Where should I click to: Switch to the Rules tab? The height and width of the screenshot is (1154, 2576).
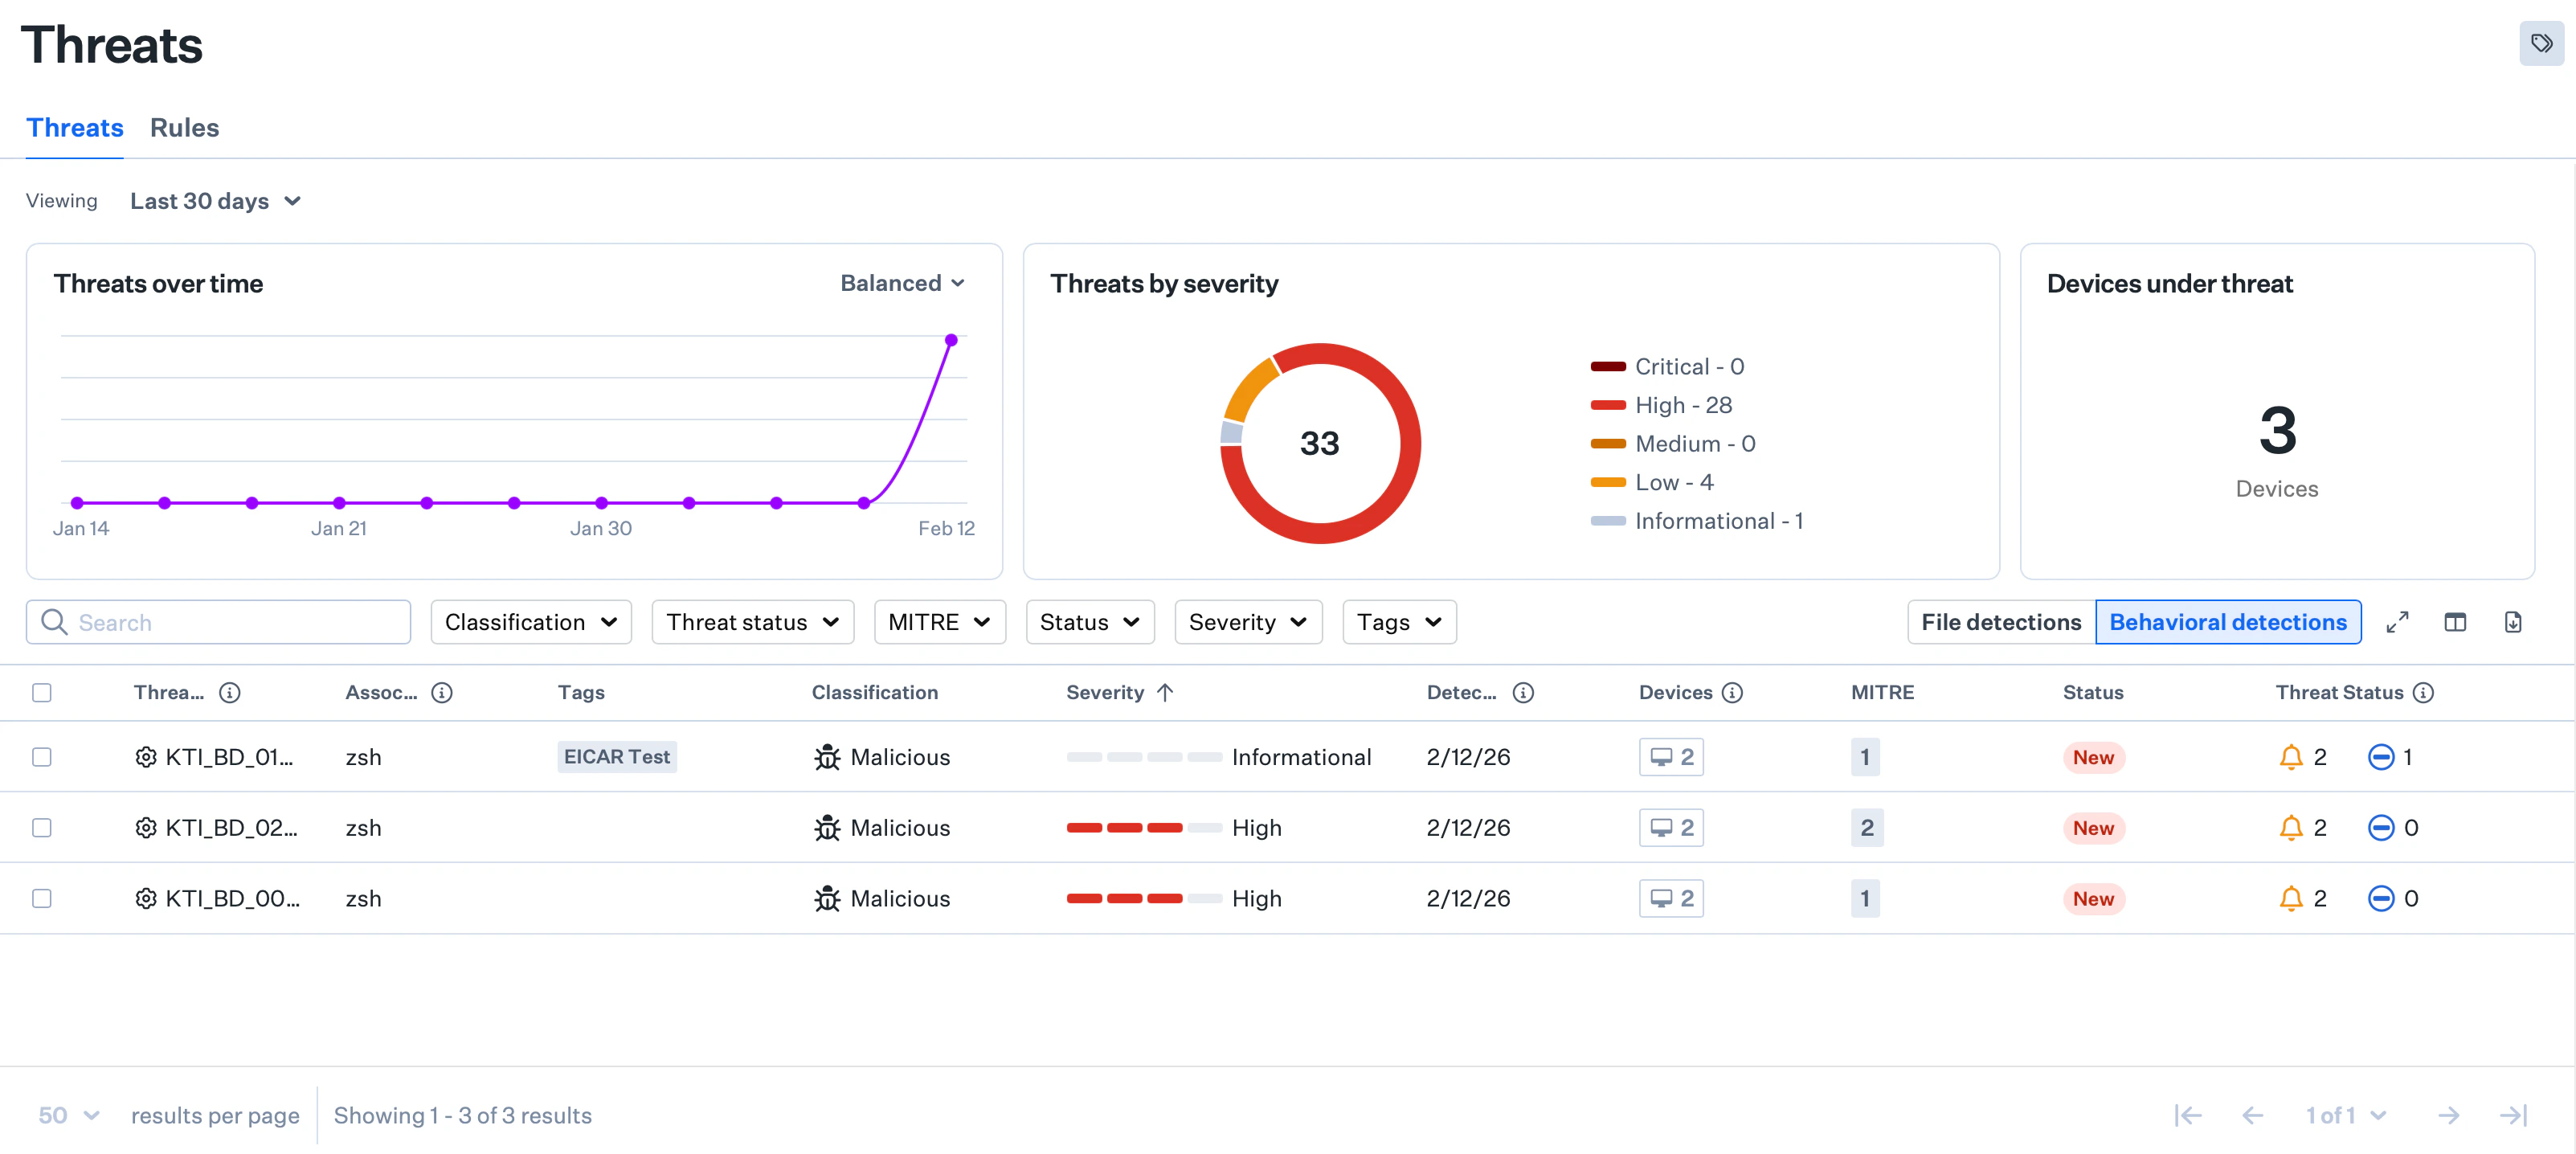[x=184, y=127]
